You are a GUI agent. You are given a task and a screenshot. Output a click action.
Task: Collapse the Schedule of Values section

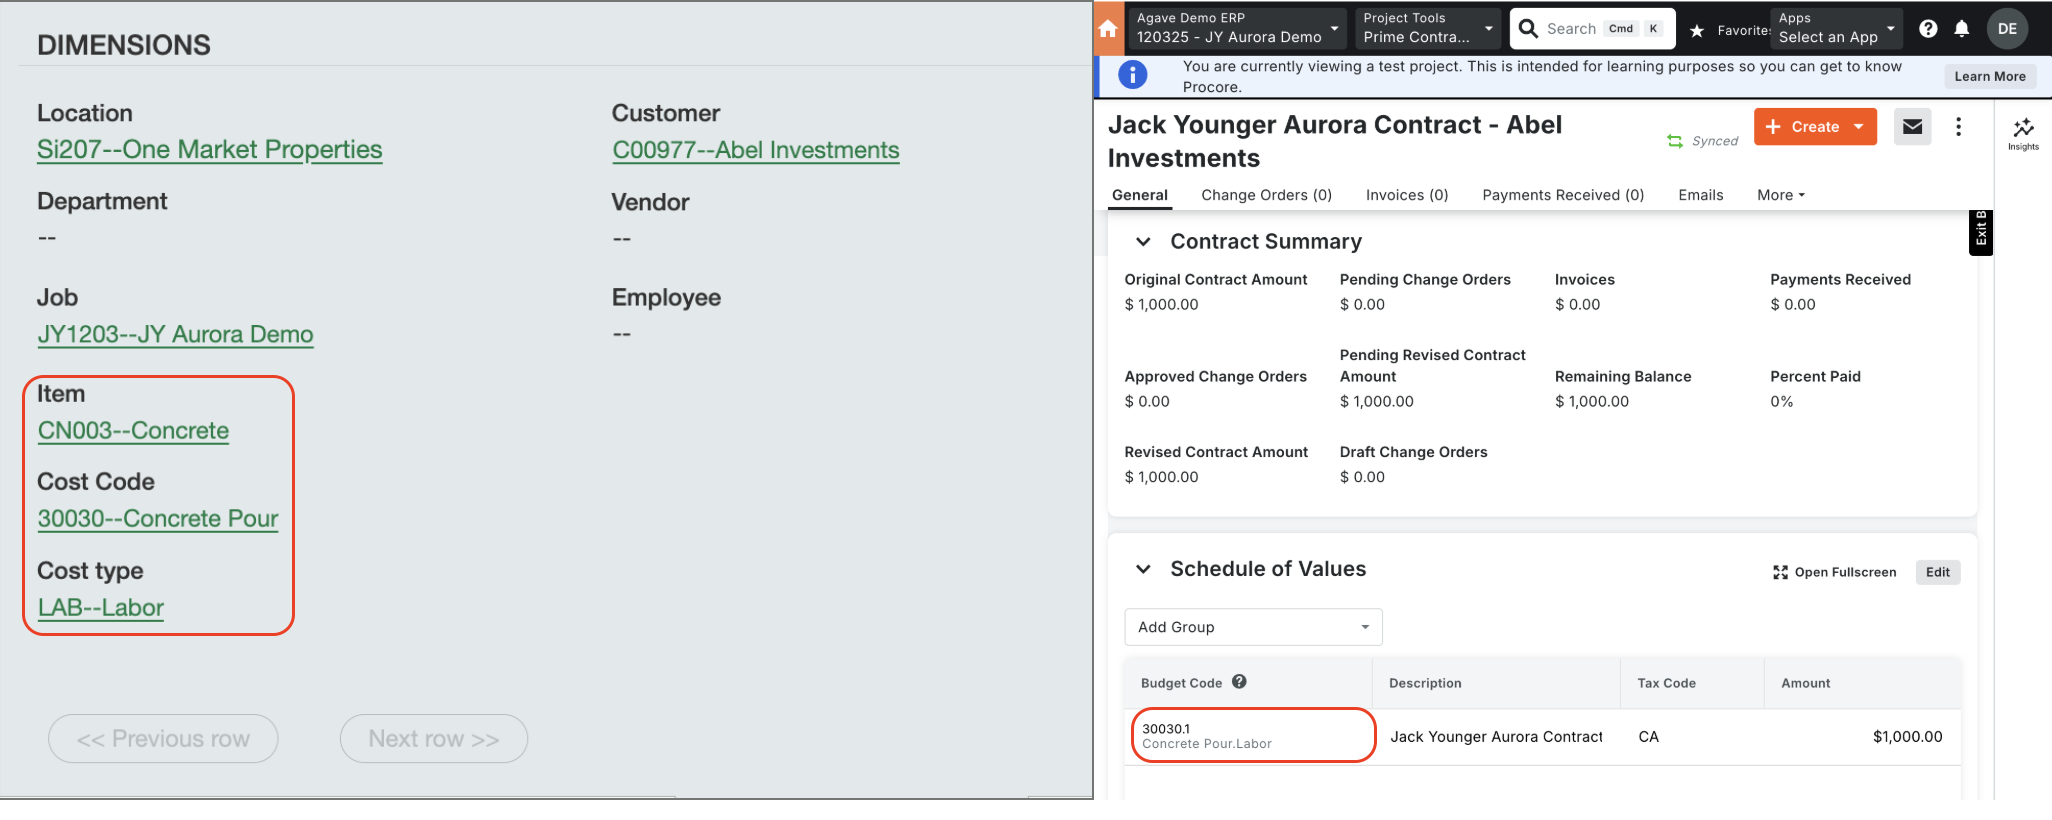[x=1143, y=569]
